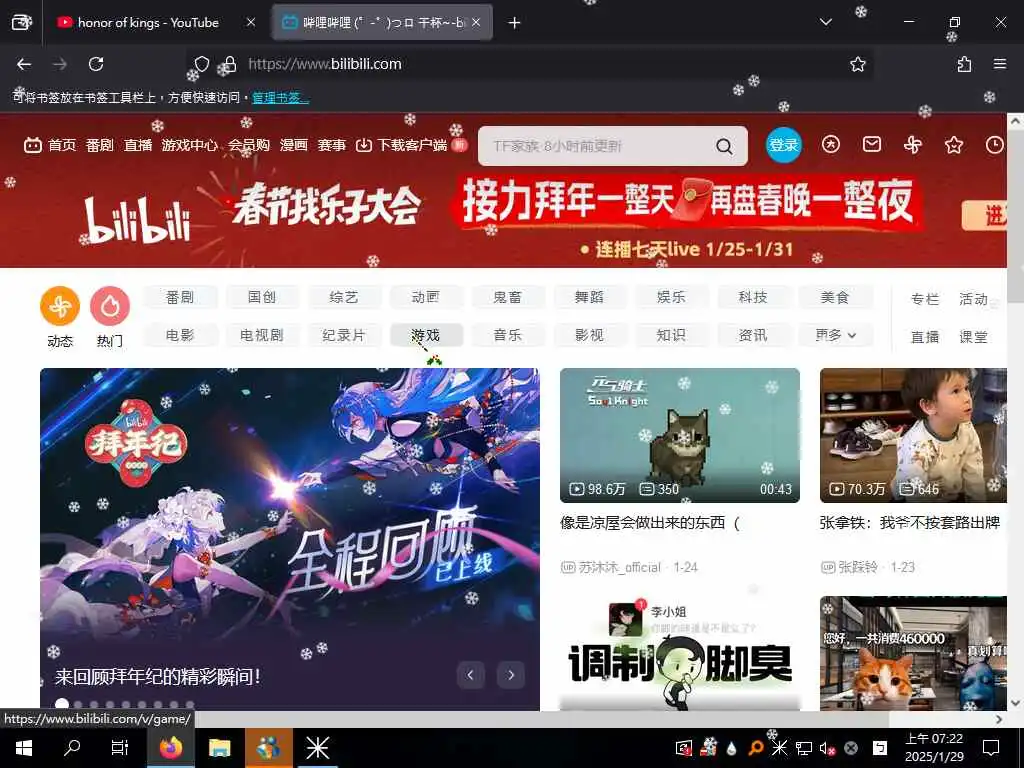The height and width of the screenshot is (768, 1024).
Task: Open 赛事 in top navigation
Action: click(x=331, y=145)
